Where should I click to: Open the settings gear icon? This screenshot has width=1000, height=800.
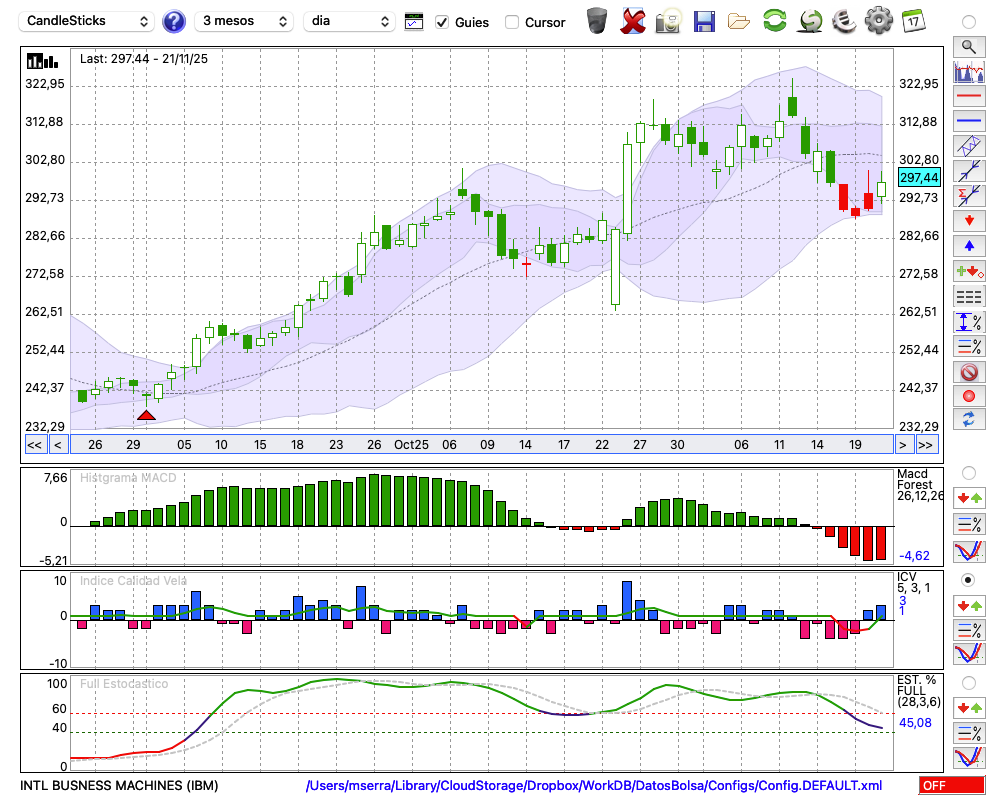(878, 21)
